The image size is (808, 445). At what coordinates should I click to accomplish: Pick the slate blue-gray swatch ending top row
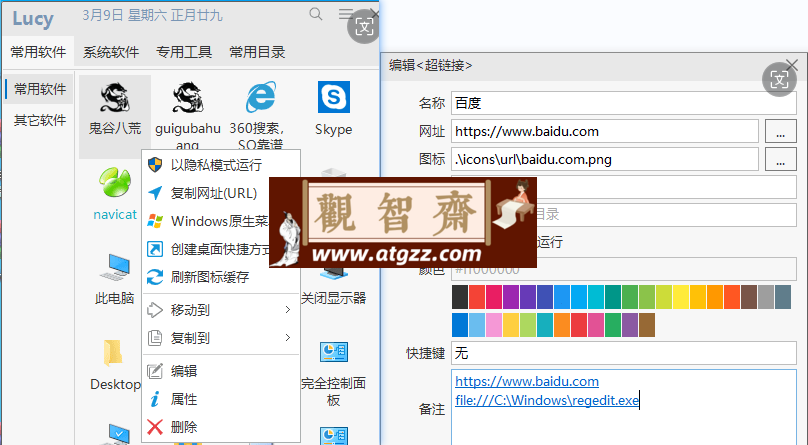[783, 297]
